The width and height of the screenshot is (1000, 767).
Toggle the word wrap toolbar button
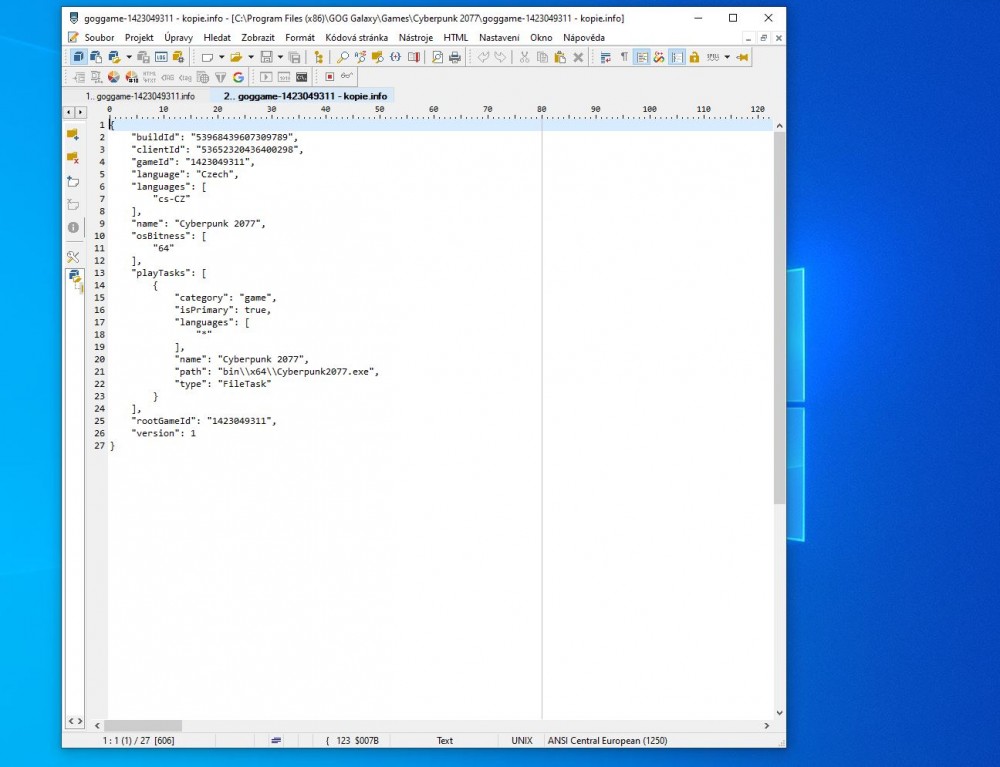point(606,57)
